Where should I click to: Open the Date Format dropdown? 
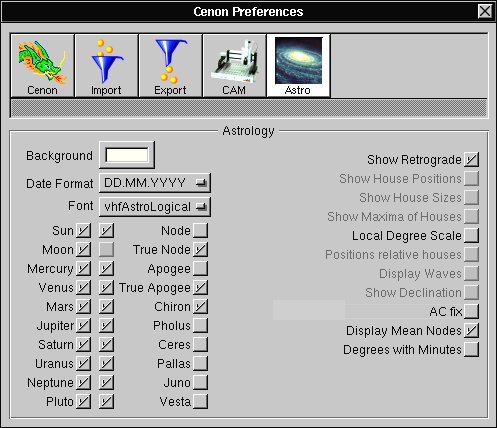coord(155,183)
